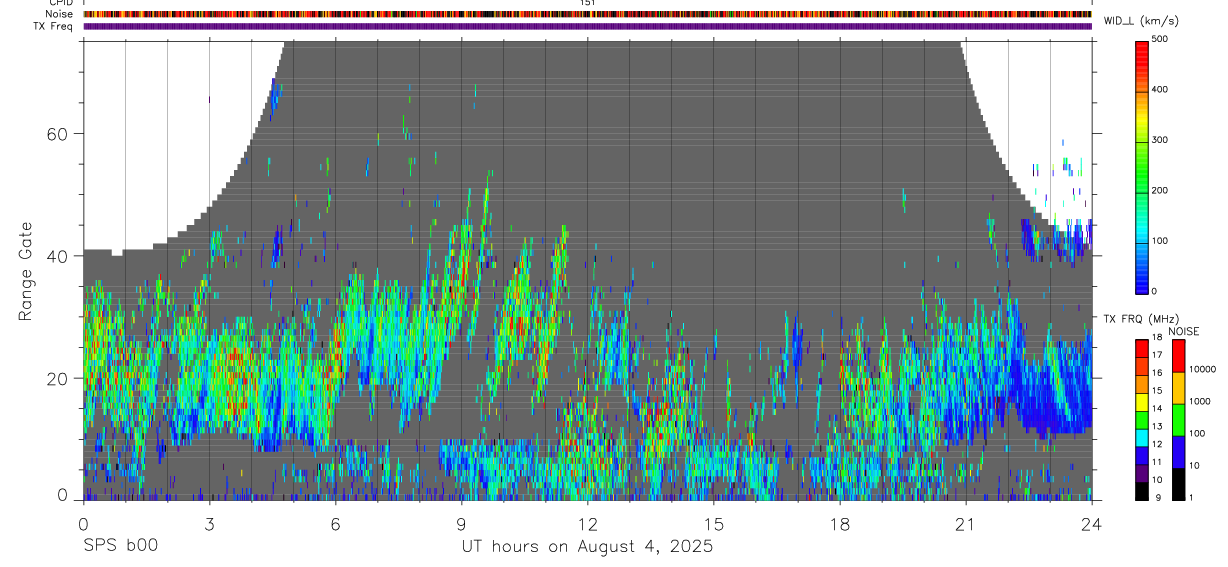Pick the 9 MHz label in TX FRQ legend
Screen dimensions: 1228x567
click(x=1156, y=498)
